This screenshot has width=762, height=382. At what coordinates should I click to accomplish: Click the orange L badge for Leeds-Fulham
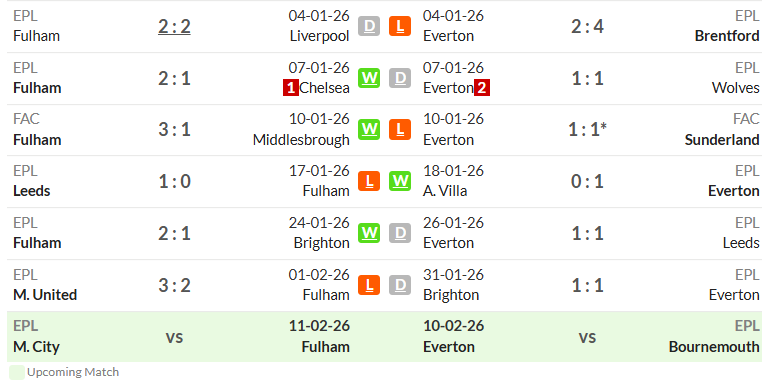(369, 181)
